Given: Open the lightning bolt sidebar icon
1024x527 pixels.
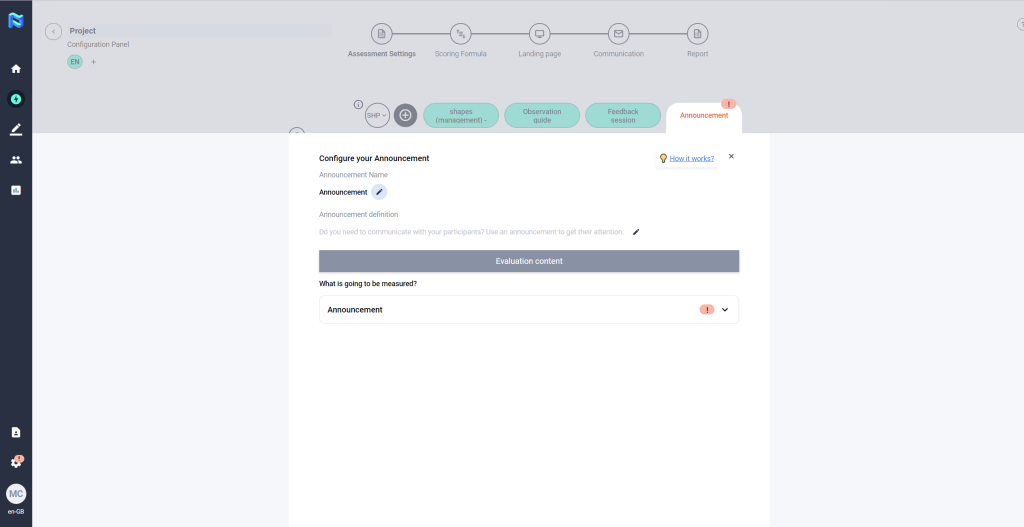Looking at the screenshot, I should pyautogui.click(x=16, y=99).
